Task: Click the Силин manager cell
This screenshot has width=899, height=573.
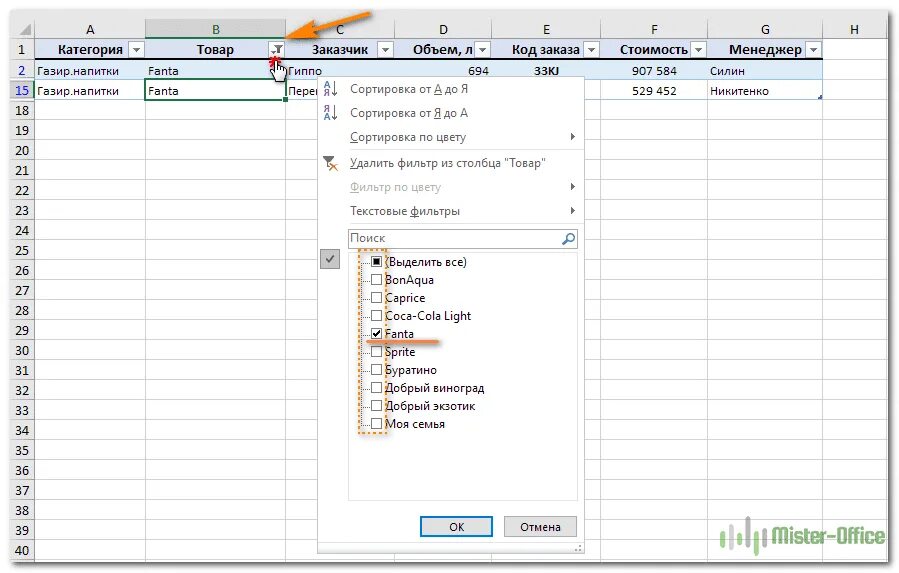Action: click(x=765, y=71)
